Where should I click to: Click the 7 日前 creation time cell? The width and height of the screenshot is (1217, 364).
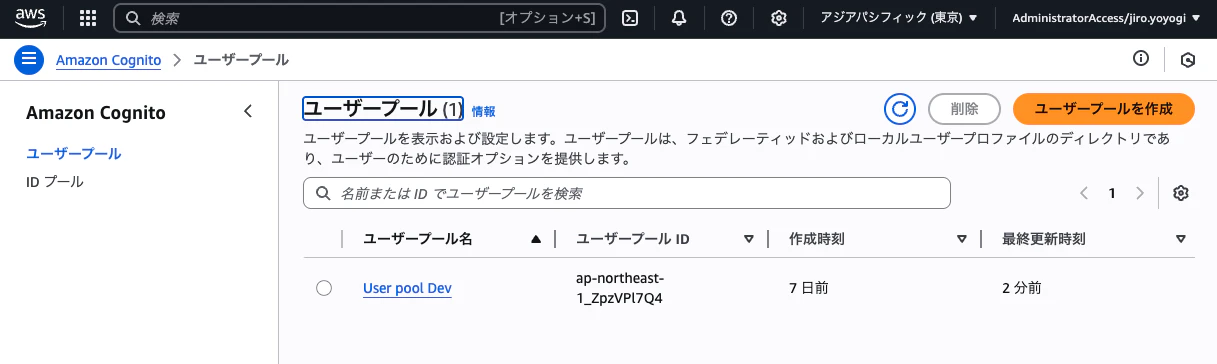tap(809, 288)
